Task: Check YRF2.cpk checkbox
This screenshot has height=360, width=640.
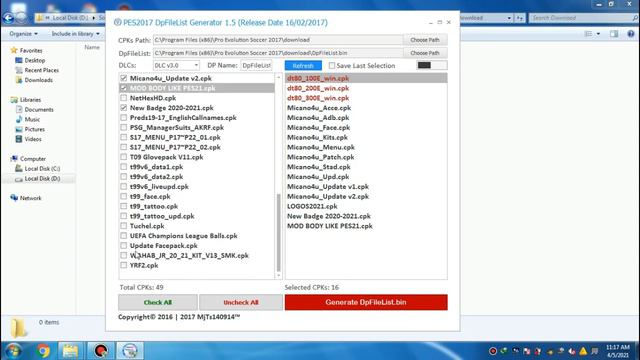Action: point(124,265)
